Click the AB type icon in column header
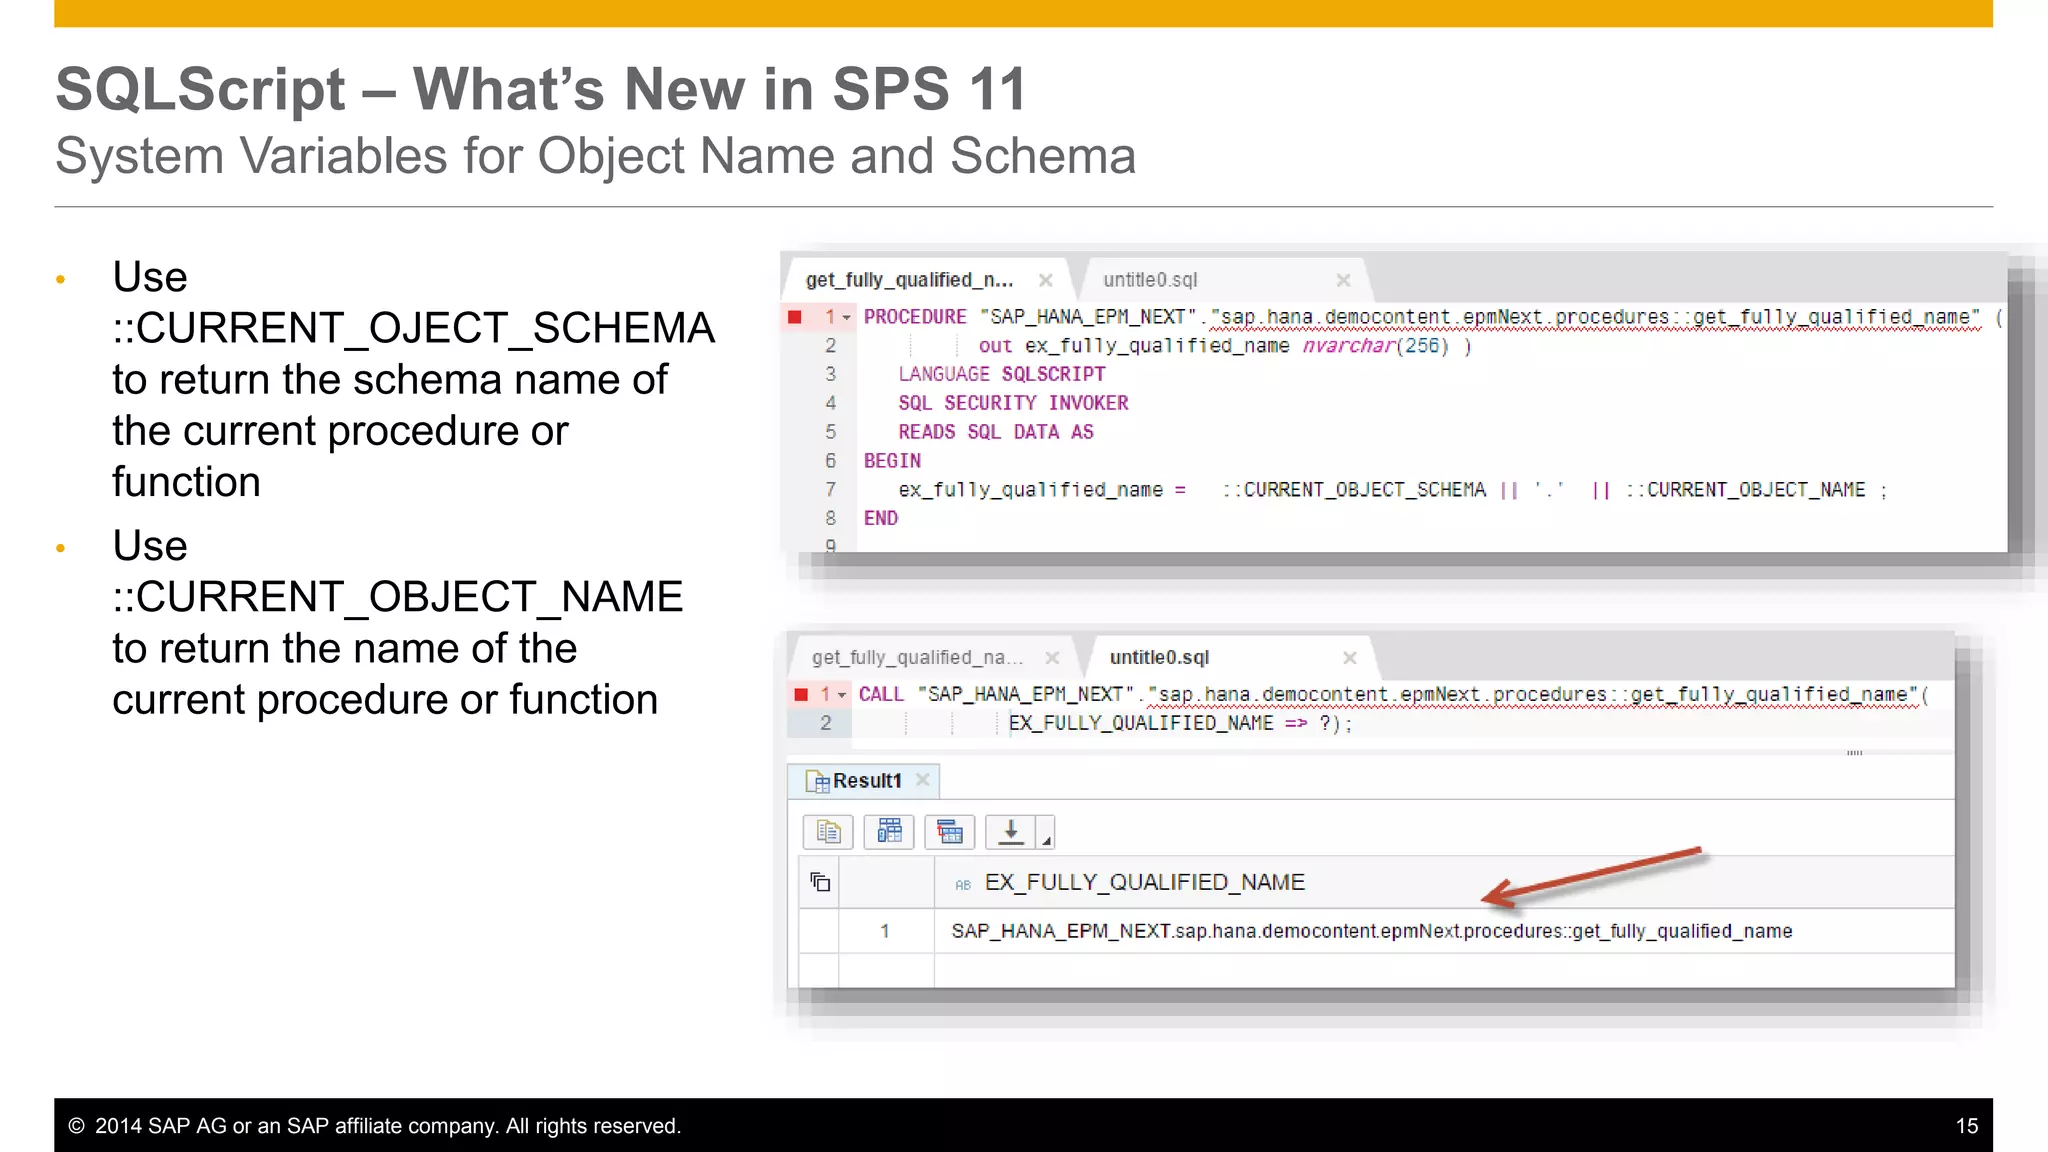 click(x=963, y=885)
